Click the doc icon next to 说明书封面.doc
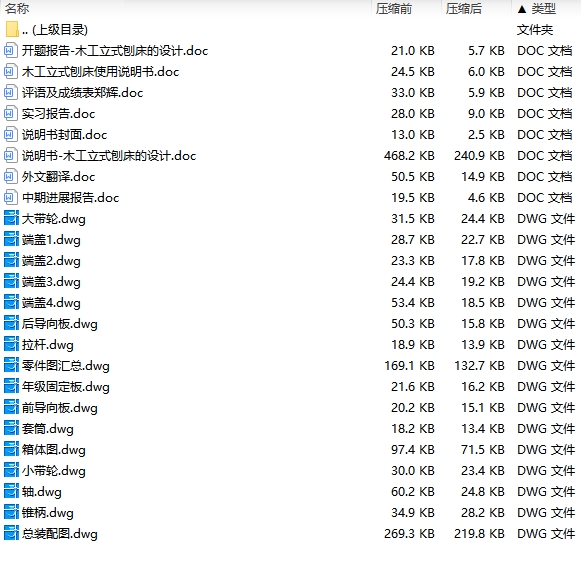 [x=11, y=135]
